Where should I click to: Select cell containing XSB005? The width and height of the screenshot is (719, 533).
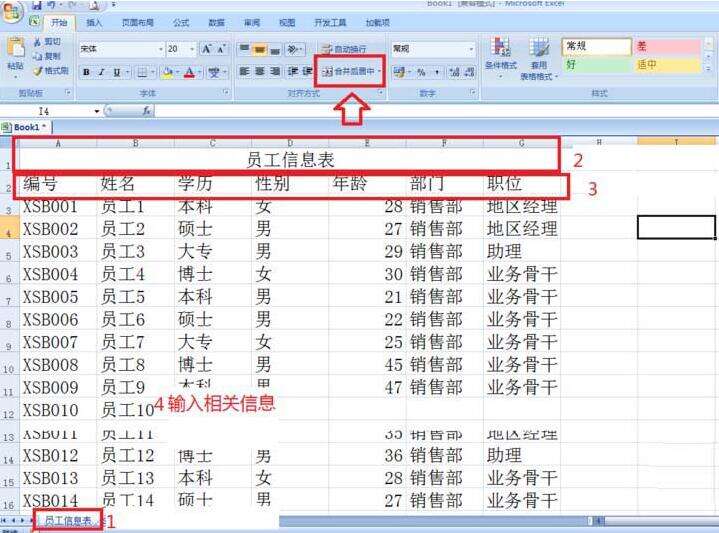pos(58,297)
